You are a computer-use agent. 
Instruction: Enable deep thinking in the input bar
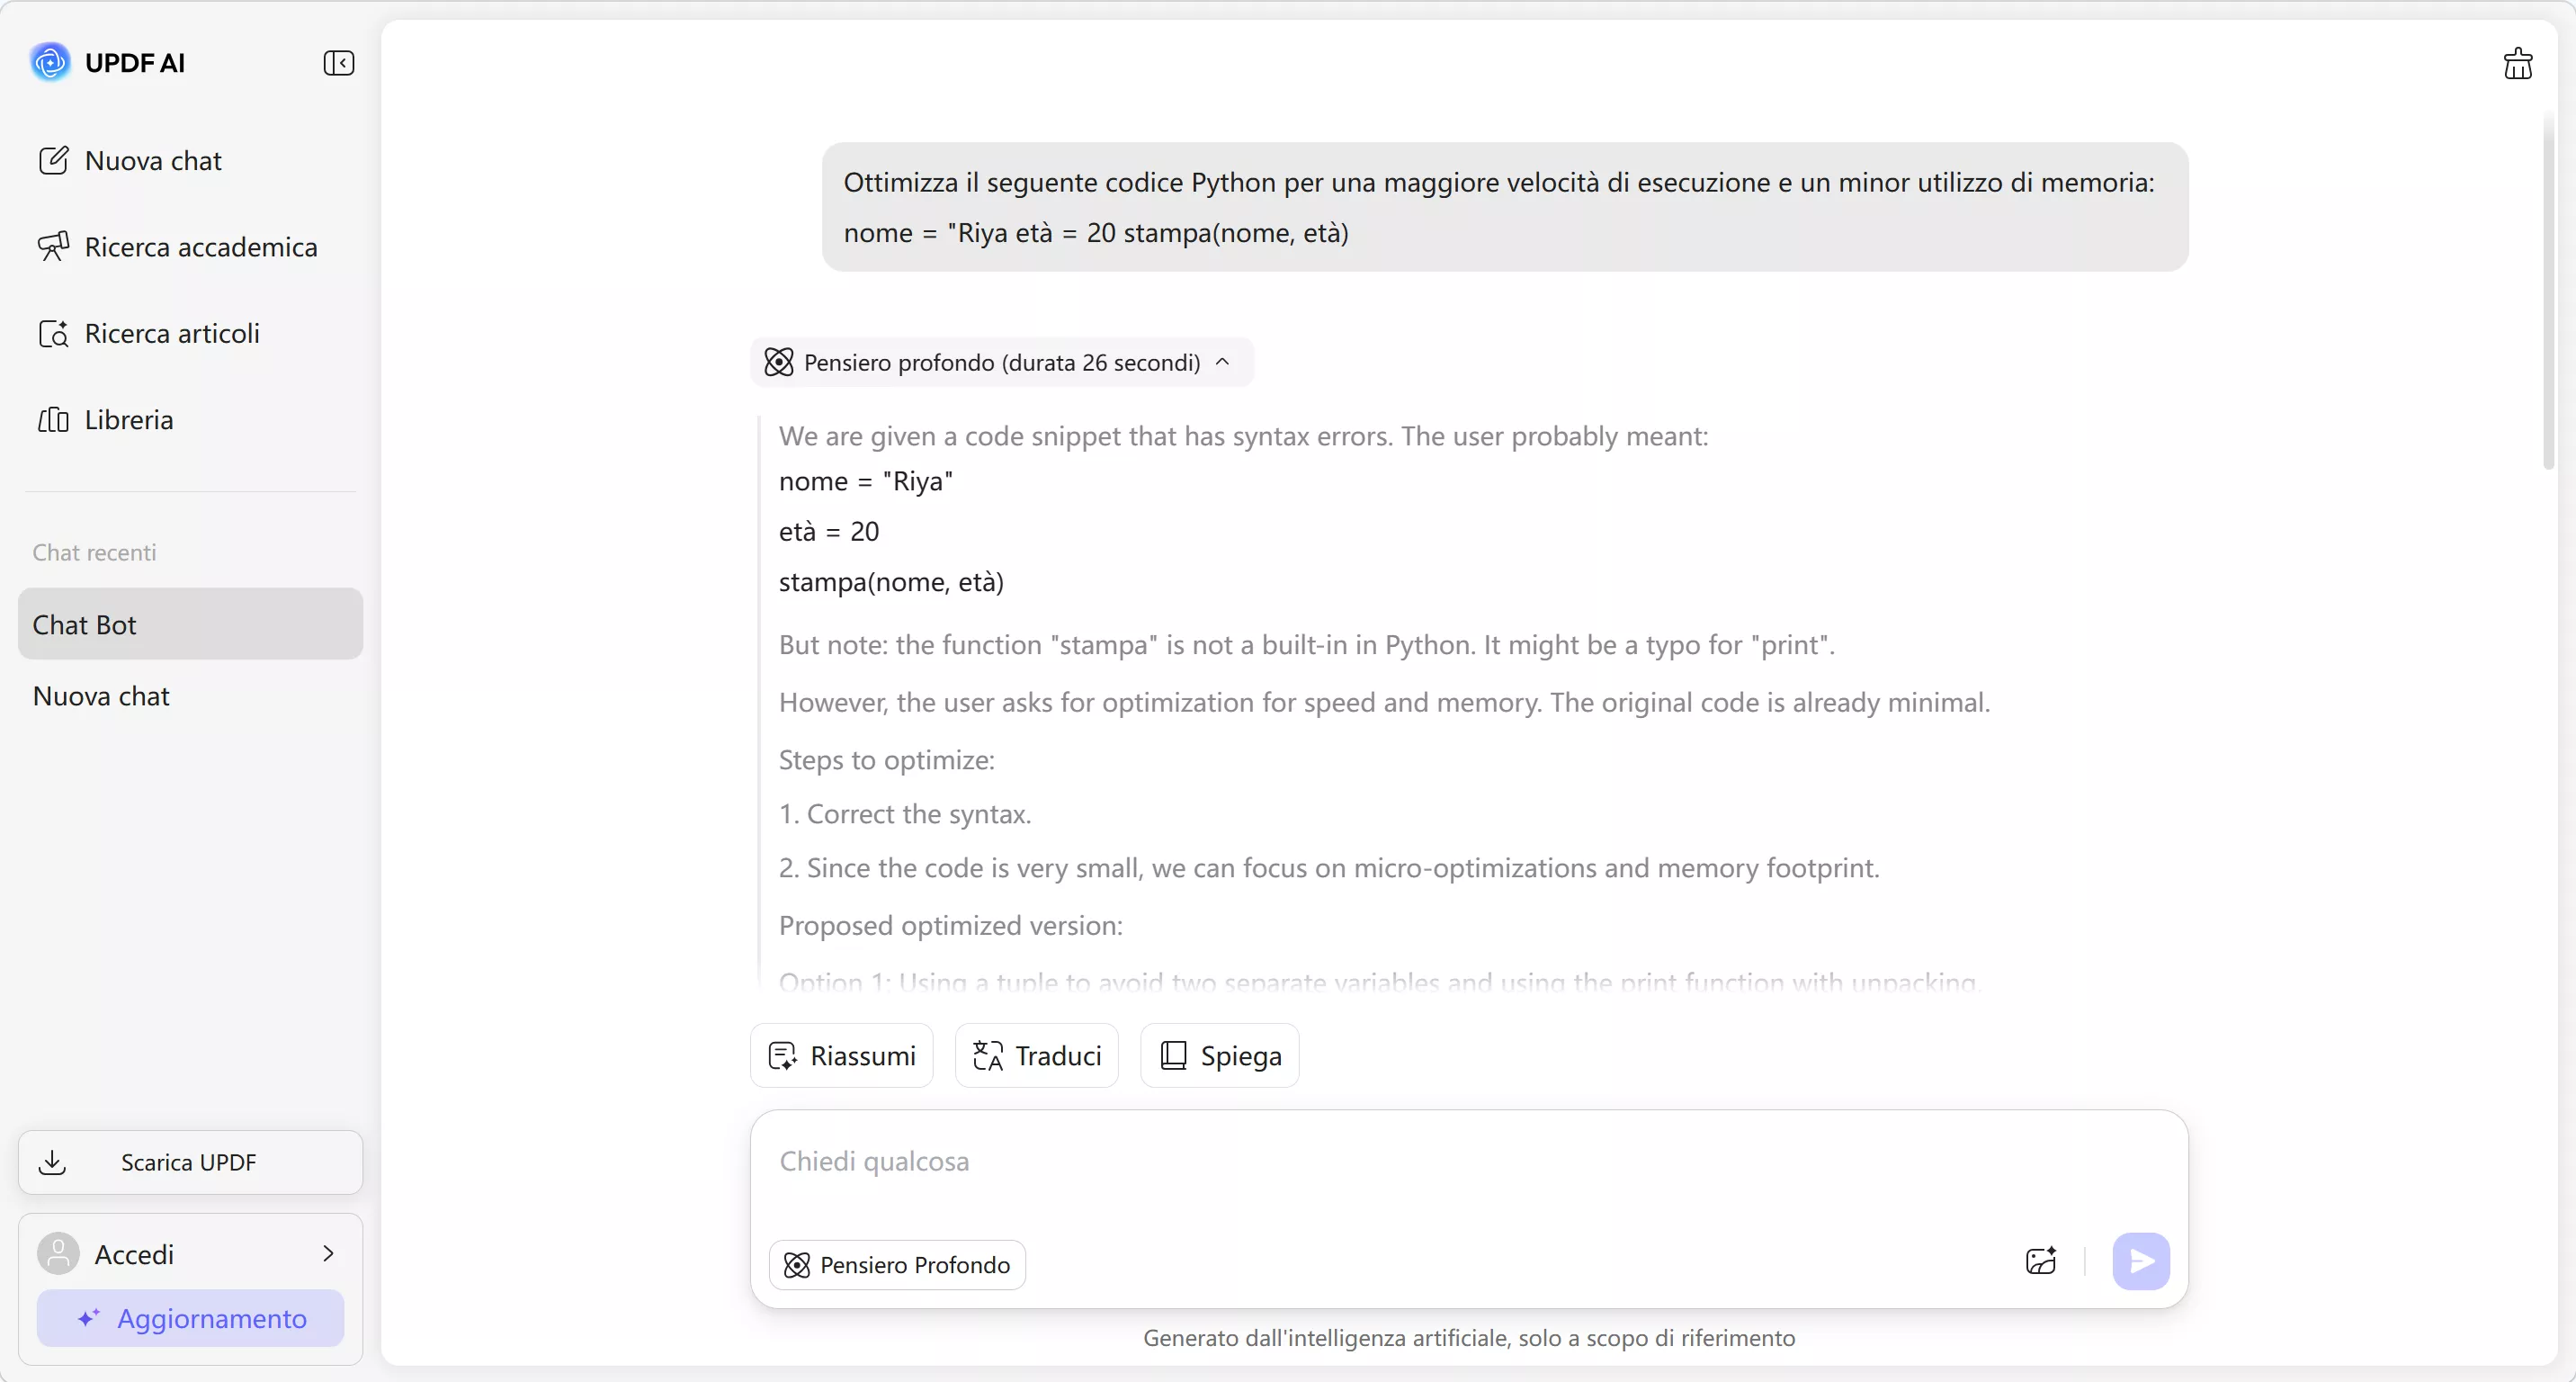[x=896, y=1263]
